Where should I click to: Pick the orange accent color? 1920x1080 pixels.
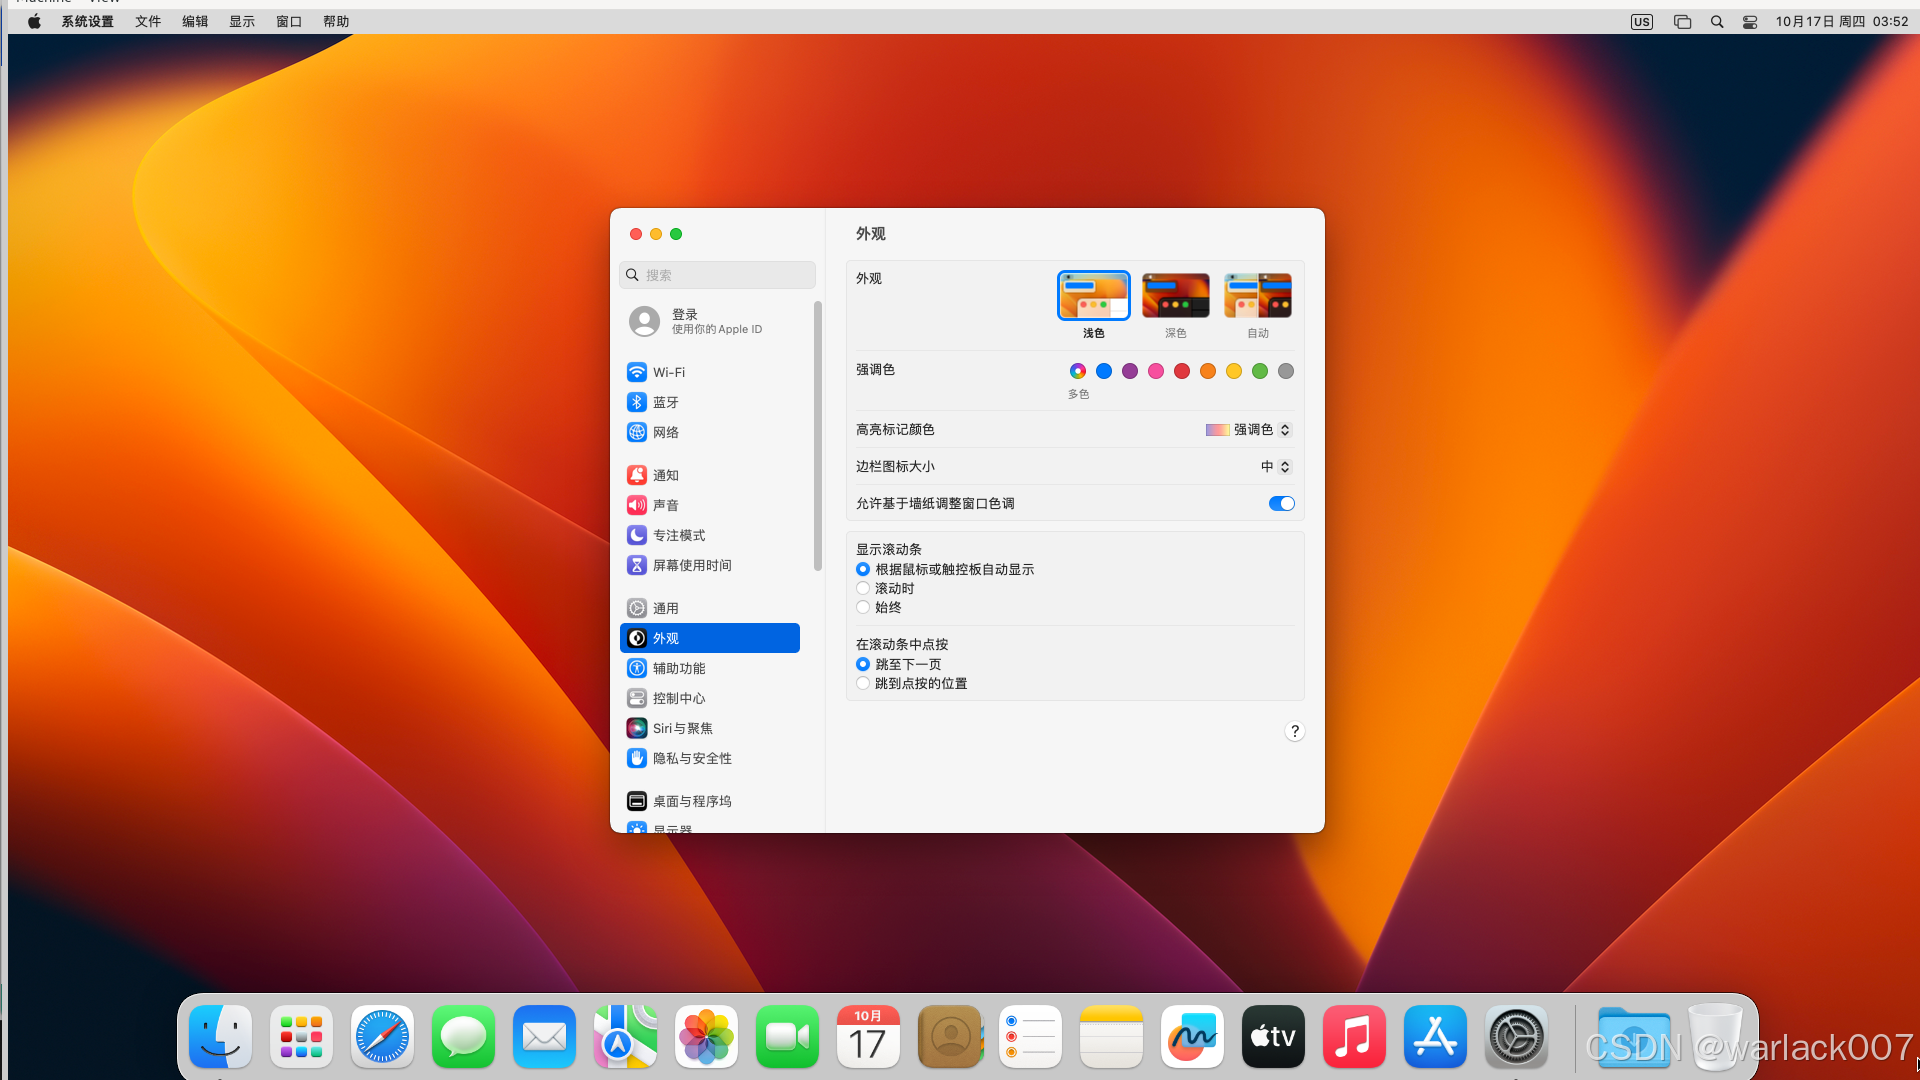click(x=1208, y=371)
